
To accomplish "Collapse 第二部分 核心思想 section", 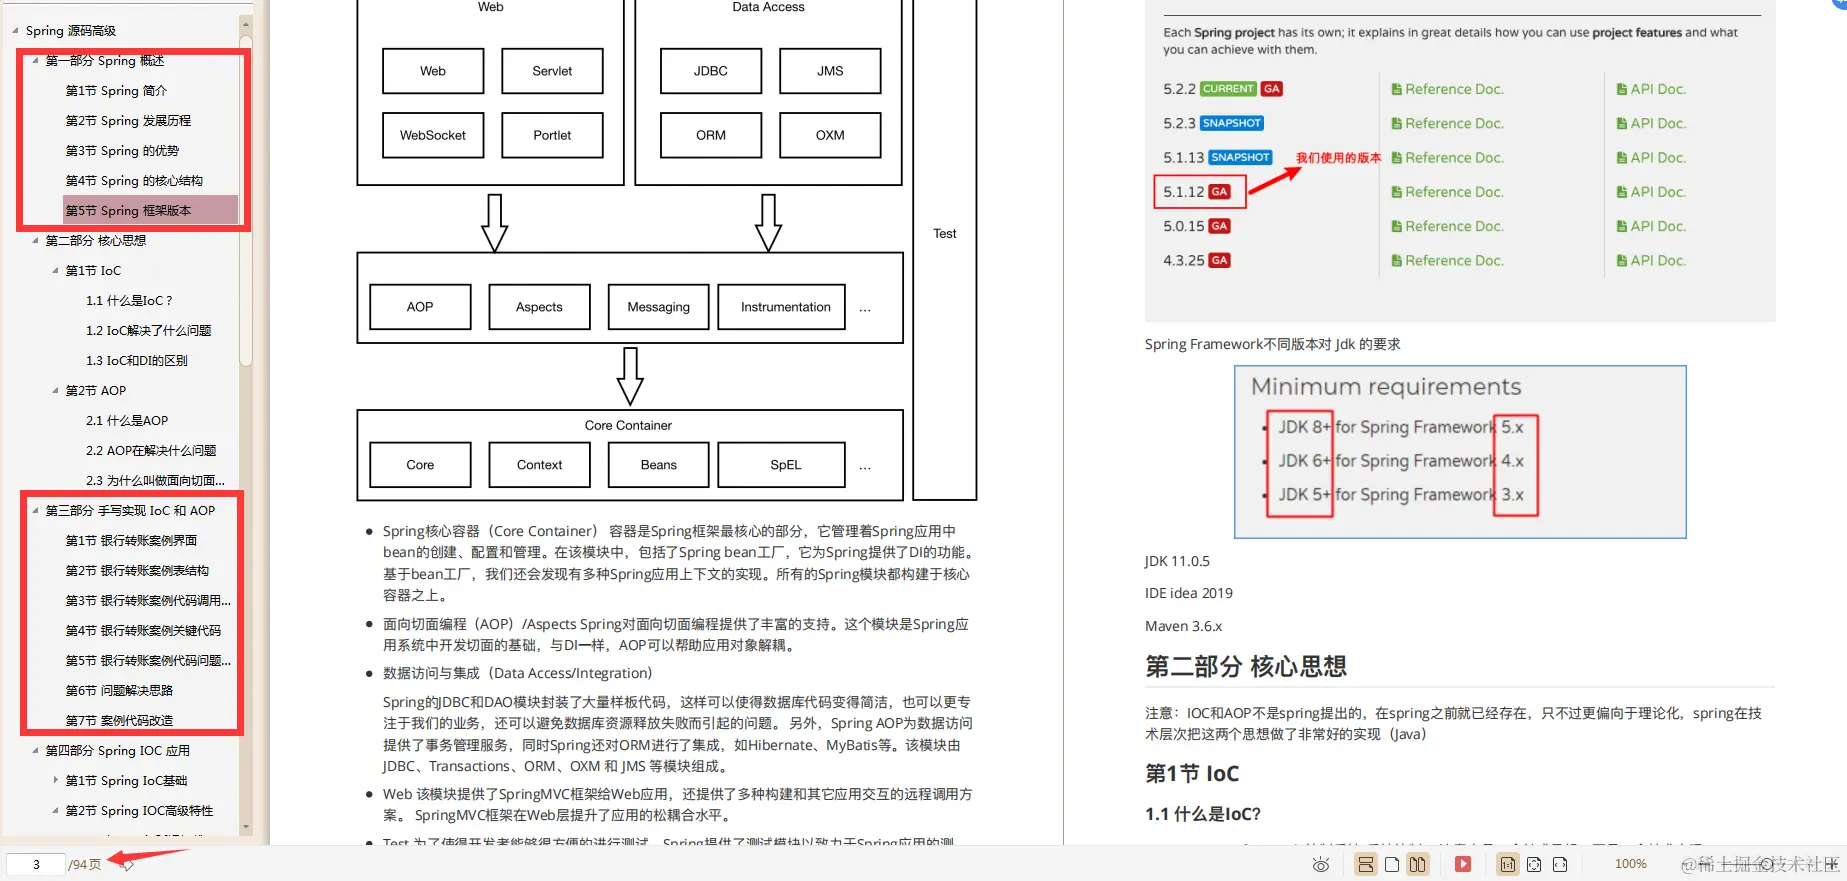I will click(35, 241).
